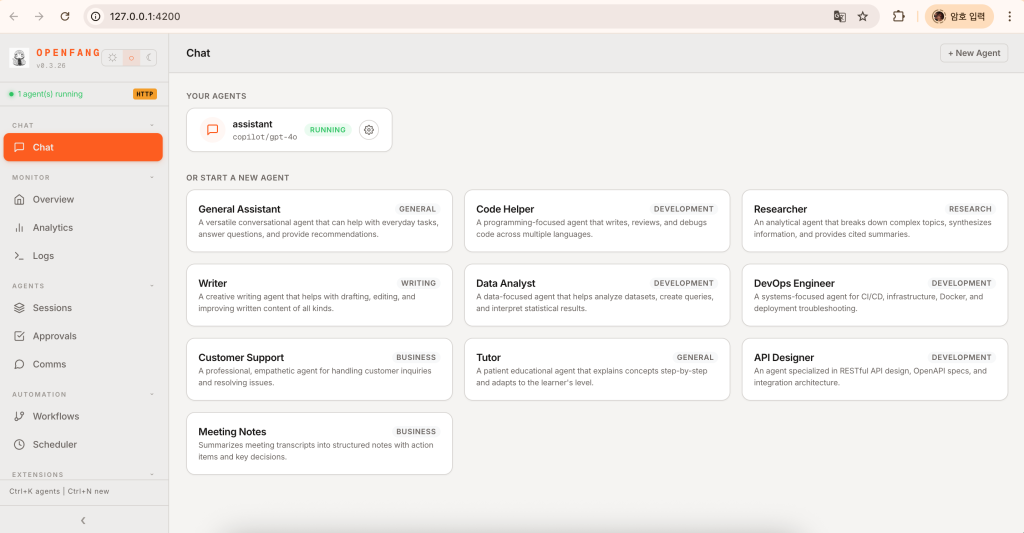Open Logs via terminal prompt icon
Image resolution: width=1024 pixels, height=533 pixels.
pos(19,256)
